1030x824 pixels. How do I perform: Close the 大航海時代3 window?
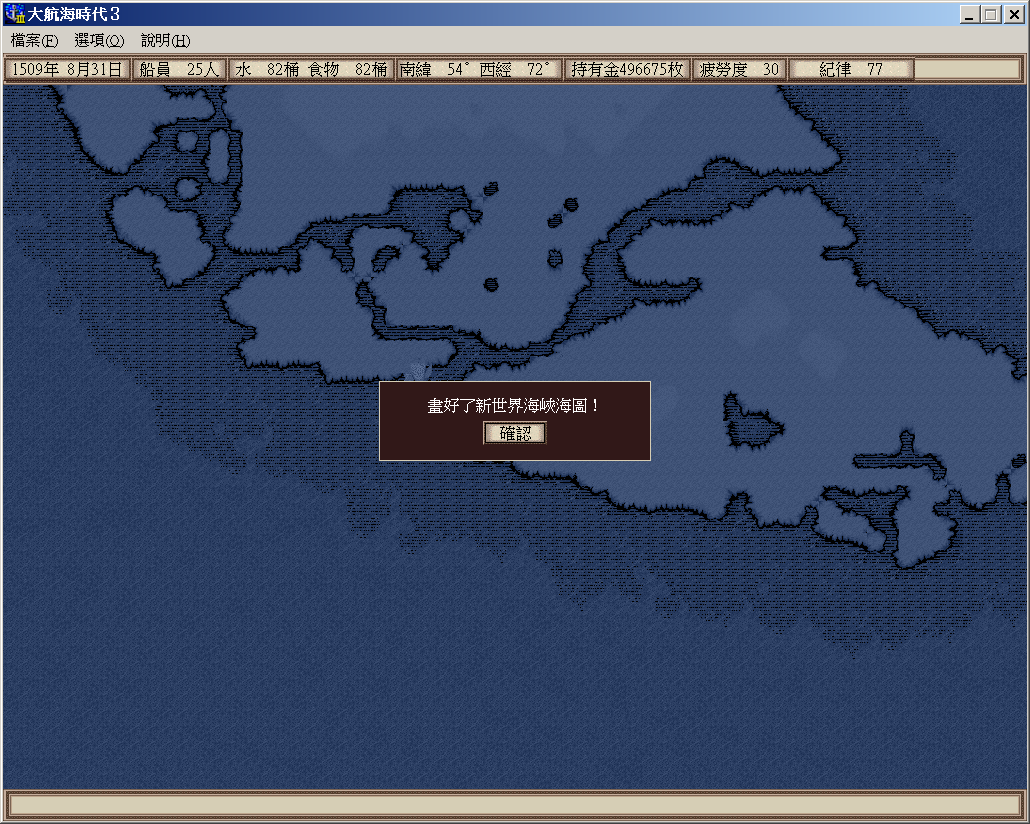pos(1013,15)
